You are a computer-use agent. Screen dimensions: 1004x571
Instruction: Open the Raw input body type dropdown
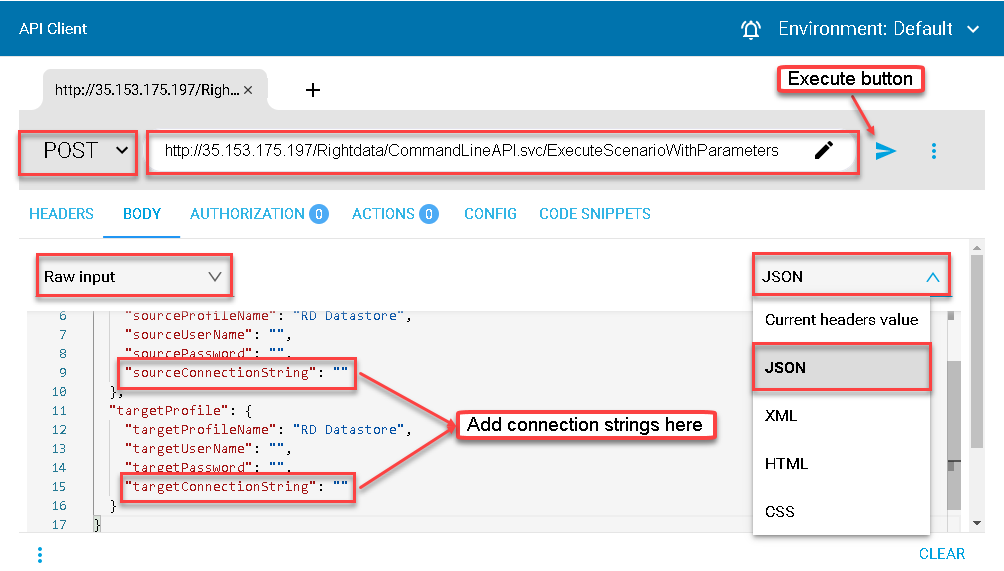point(133,277)
